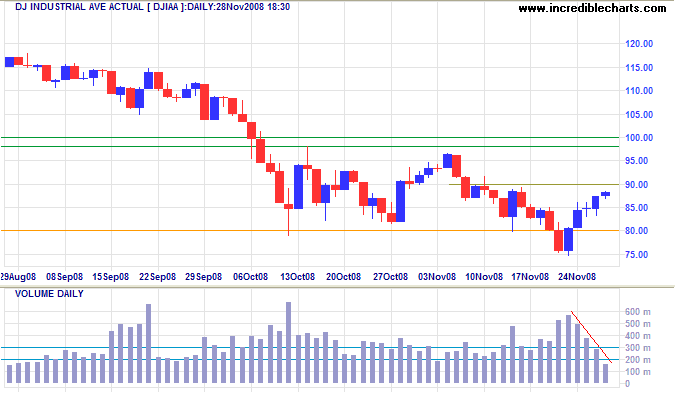The height and width of the screenshot is (395, 675).
Task: Click the 22Sep08 date label
Action: point(158,277)
